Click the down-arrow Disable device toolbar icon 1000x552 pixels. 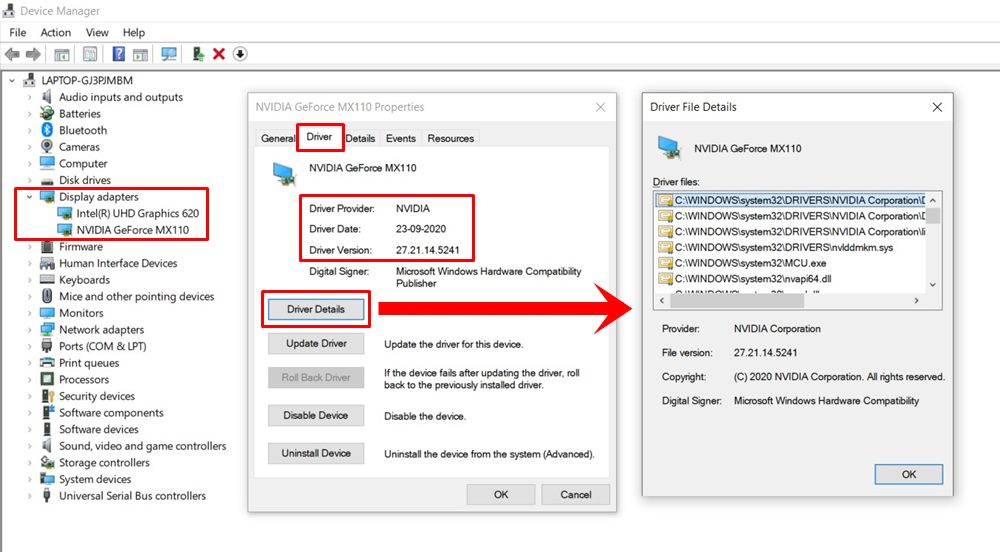240,54
